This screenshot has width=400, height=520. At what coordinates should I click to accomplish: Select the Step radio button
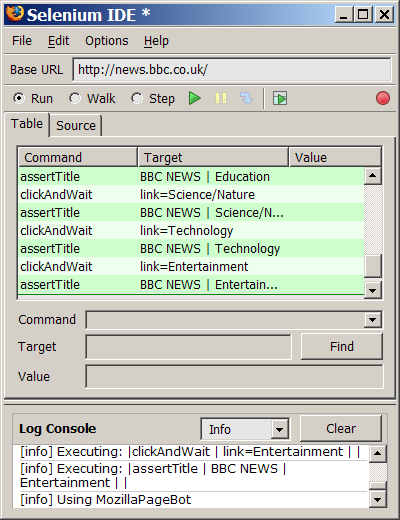click(x=137, y=98)
